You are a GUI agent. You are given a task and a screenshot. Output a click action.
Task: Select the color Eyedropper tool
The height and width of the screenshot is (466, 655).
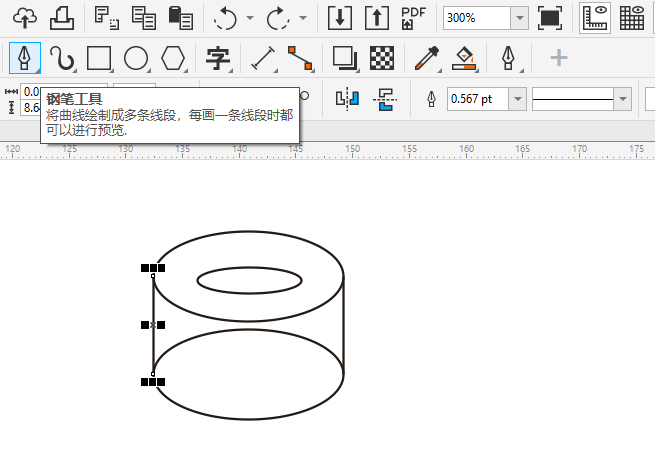427,58
